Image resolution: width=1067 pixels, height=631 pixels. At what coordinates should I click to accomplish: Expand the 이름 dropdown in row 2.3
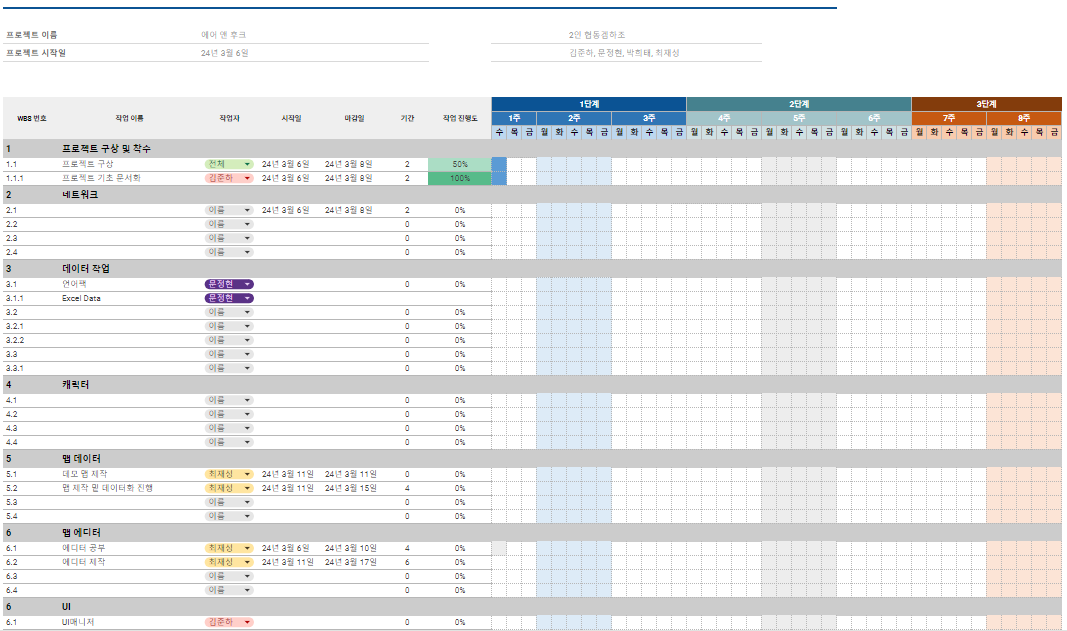pyautogui.click(x=229, y=238)
